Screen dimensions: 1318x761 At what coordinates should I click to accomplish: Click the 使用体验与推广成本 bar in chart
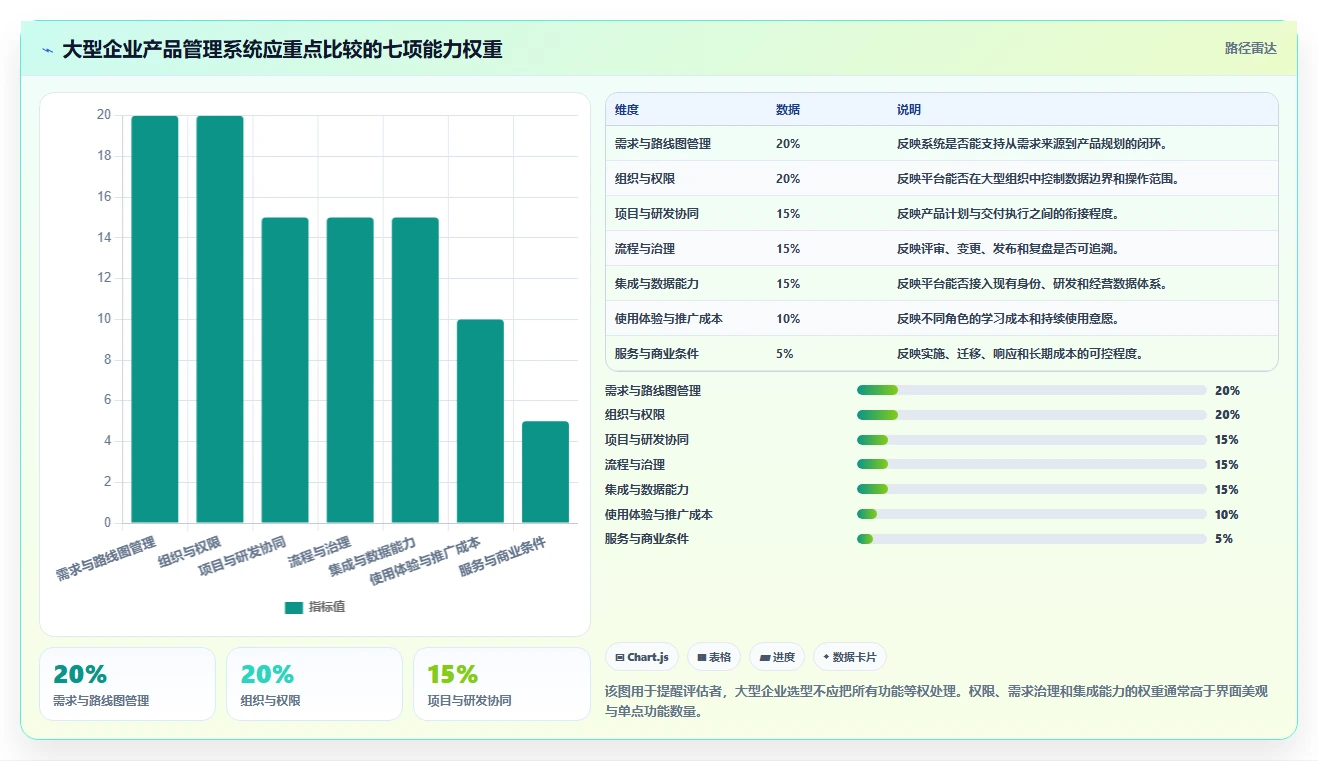480,421
